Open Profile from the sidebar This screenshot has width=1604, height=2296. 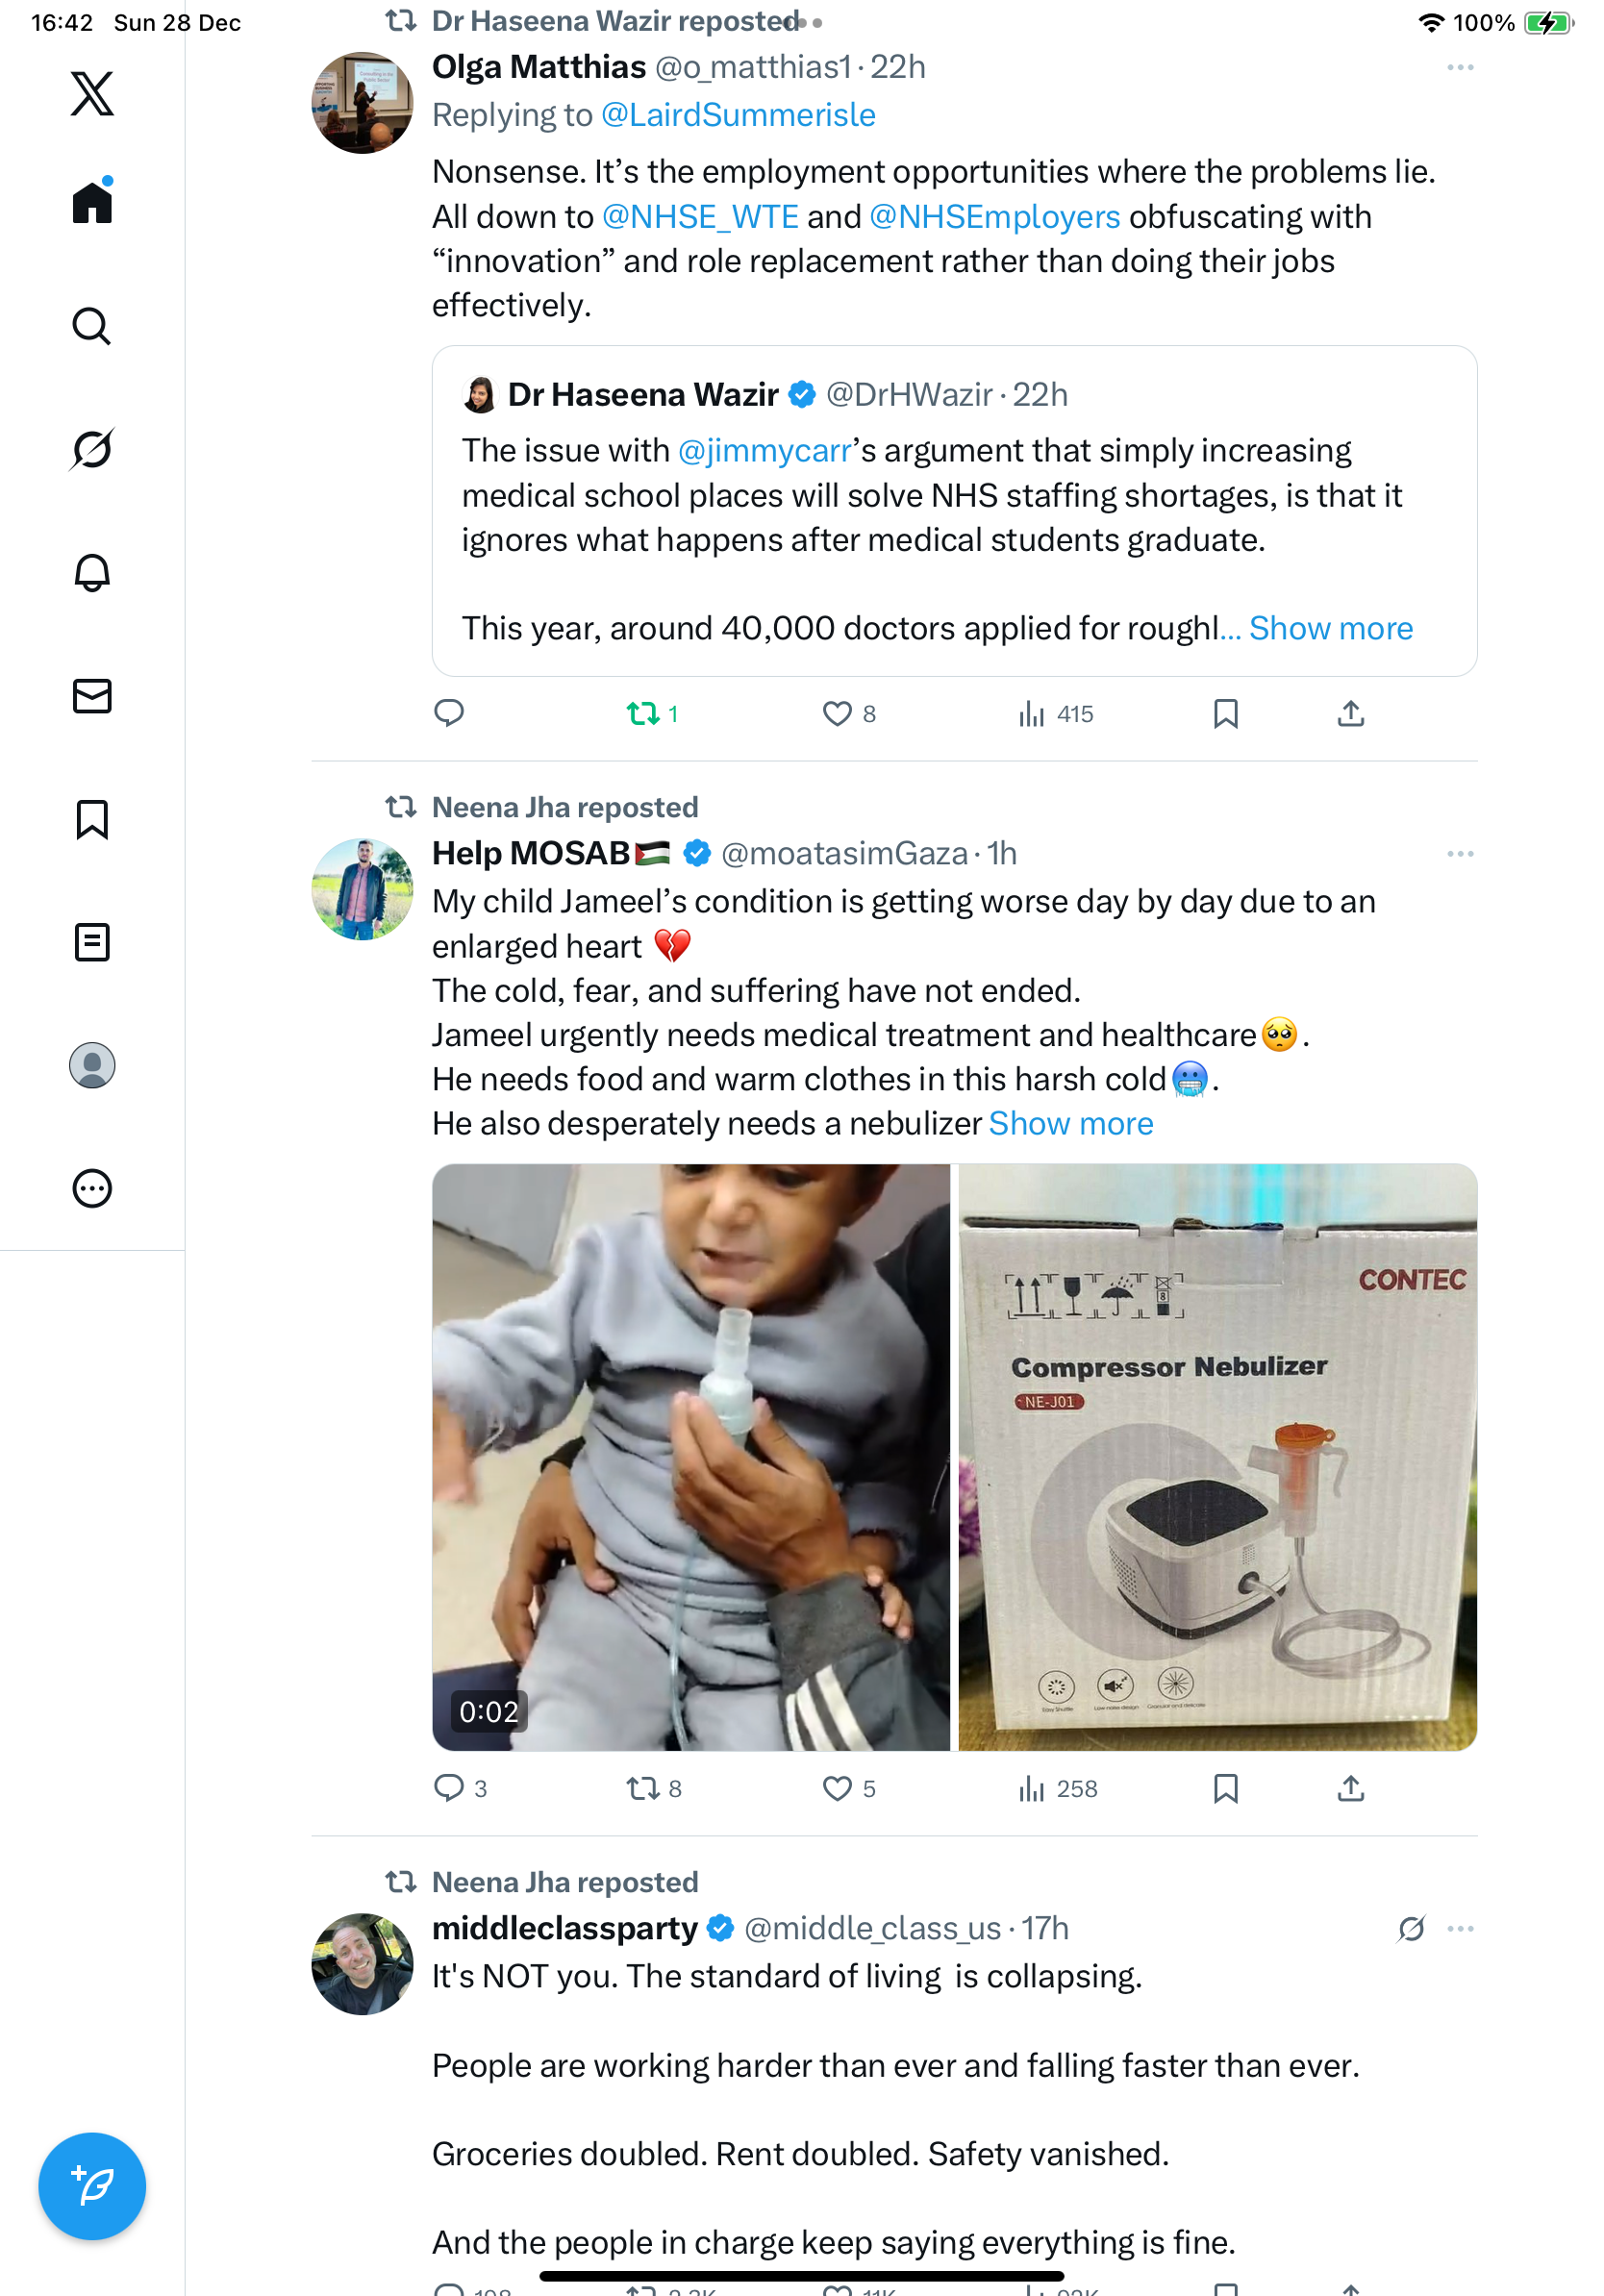pos(92,1065)
